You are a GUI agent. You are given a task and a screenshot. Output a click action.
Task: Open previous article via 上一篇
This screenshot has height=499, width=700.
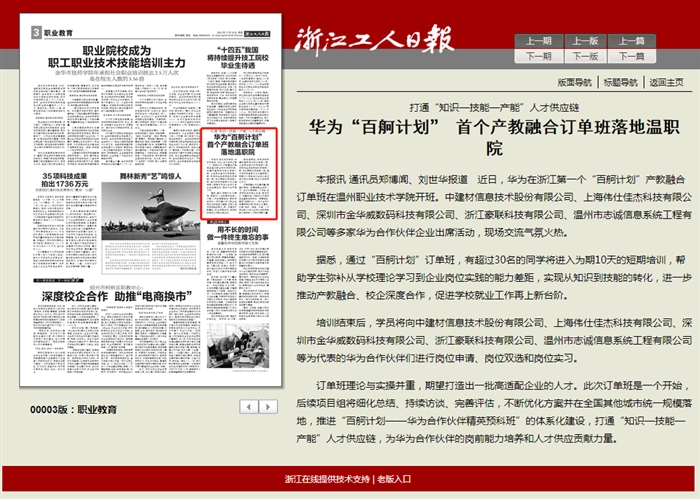(632, 41)
